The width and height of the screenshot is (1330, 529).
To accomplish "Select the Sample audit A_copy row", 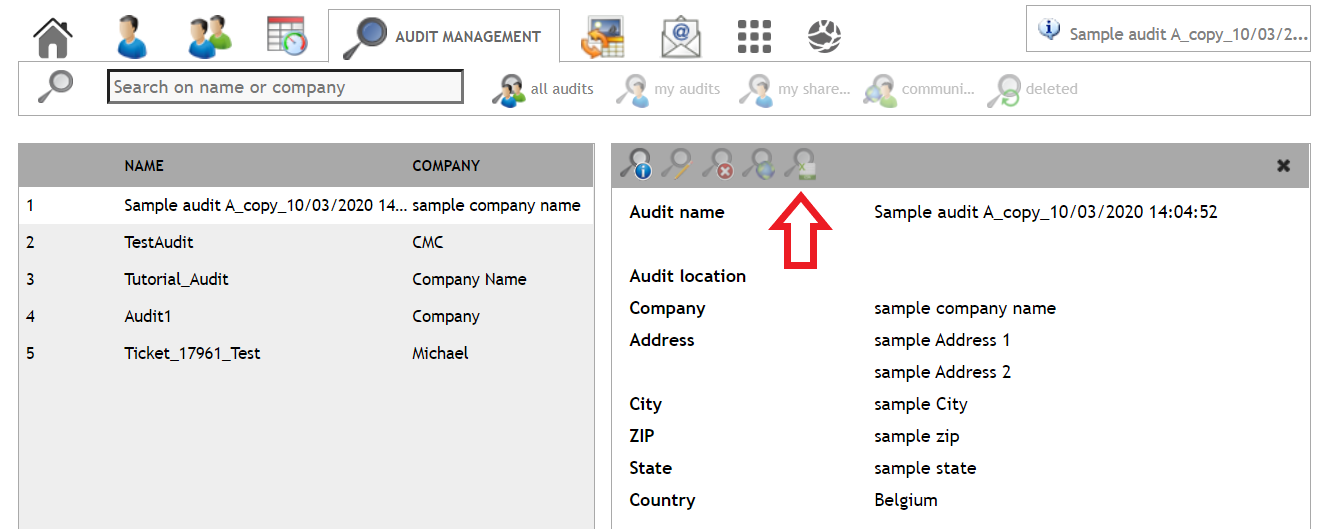I will [307, 206].
